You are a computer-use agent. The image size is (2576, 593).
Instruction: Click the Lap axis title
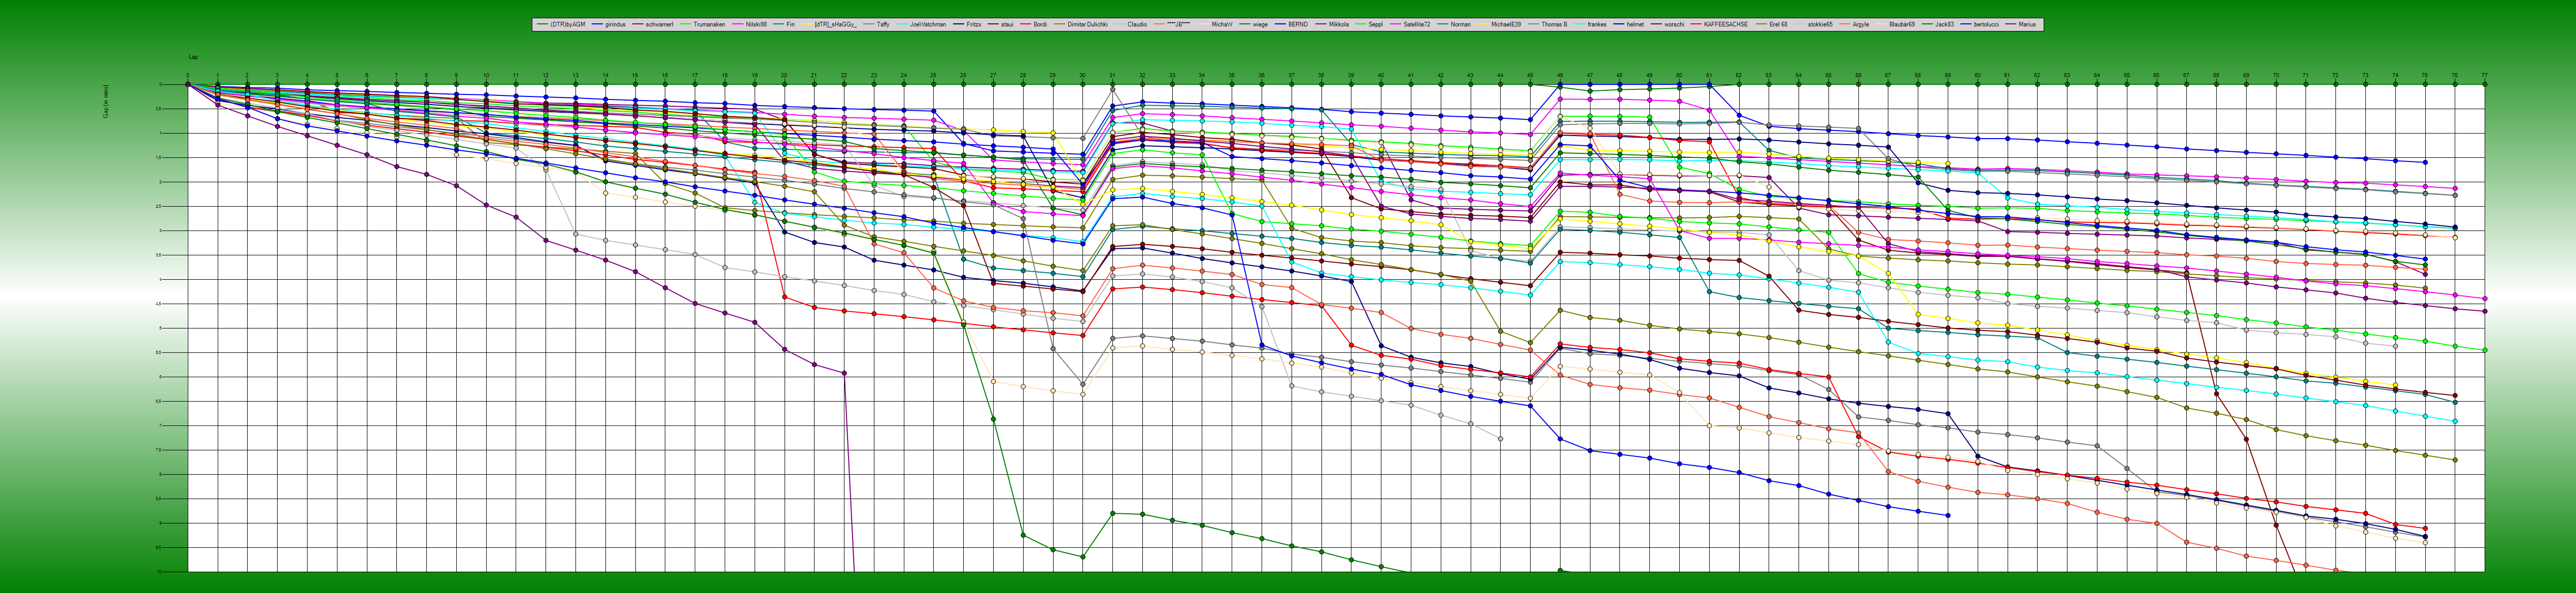click(x=193, y=57)
